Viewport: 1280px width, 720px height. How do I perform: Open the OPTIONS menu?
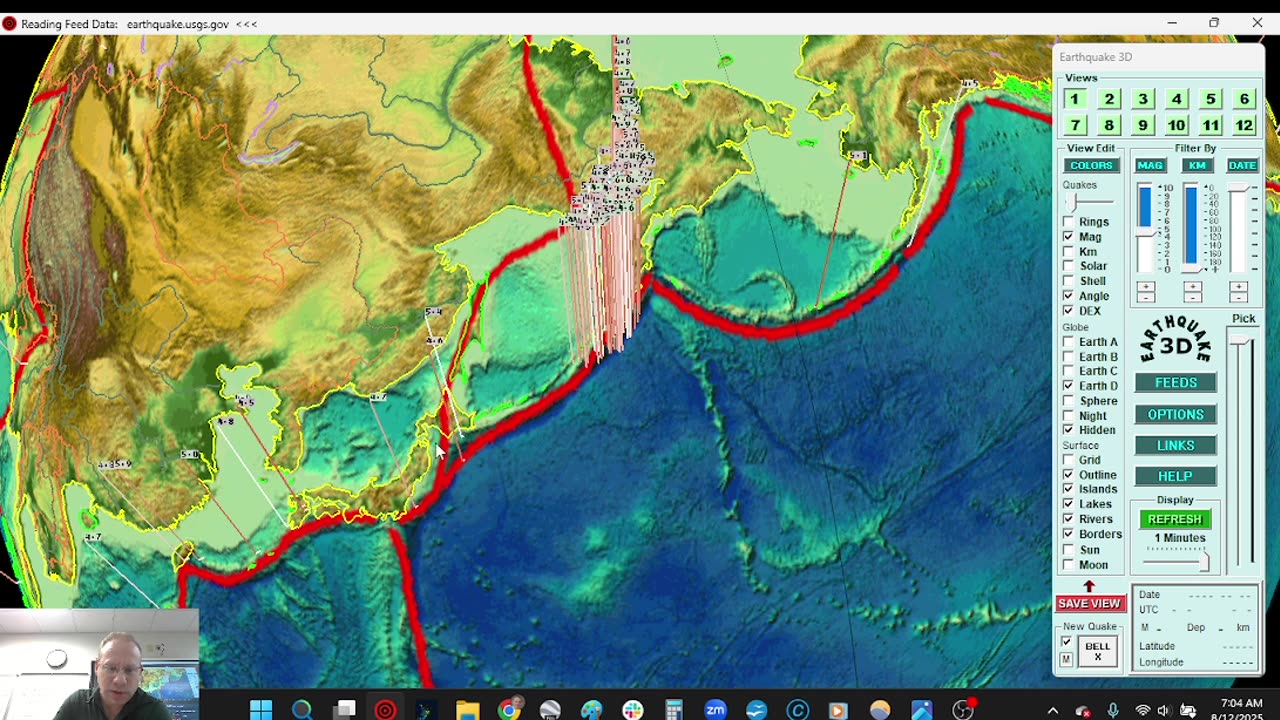click(1176, 414)
